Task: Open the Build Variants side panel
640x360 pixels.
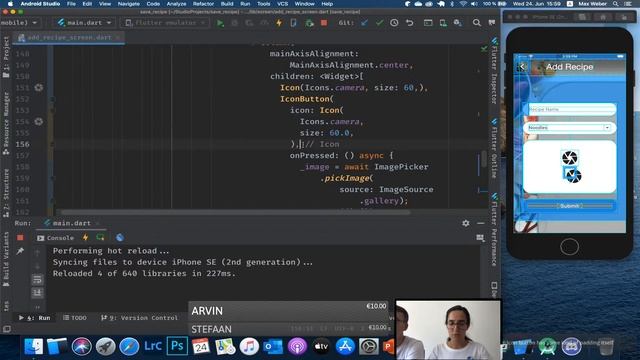Action: (6, 259)
